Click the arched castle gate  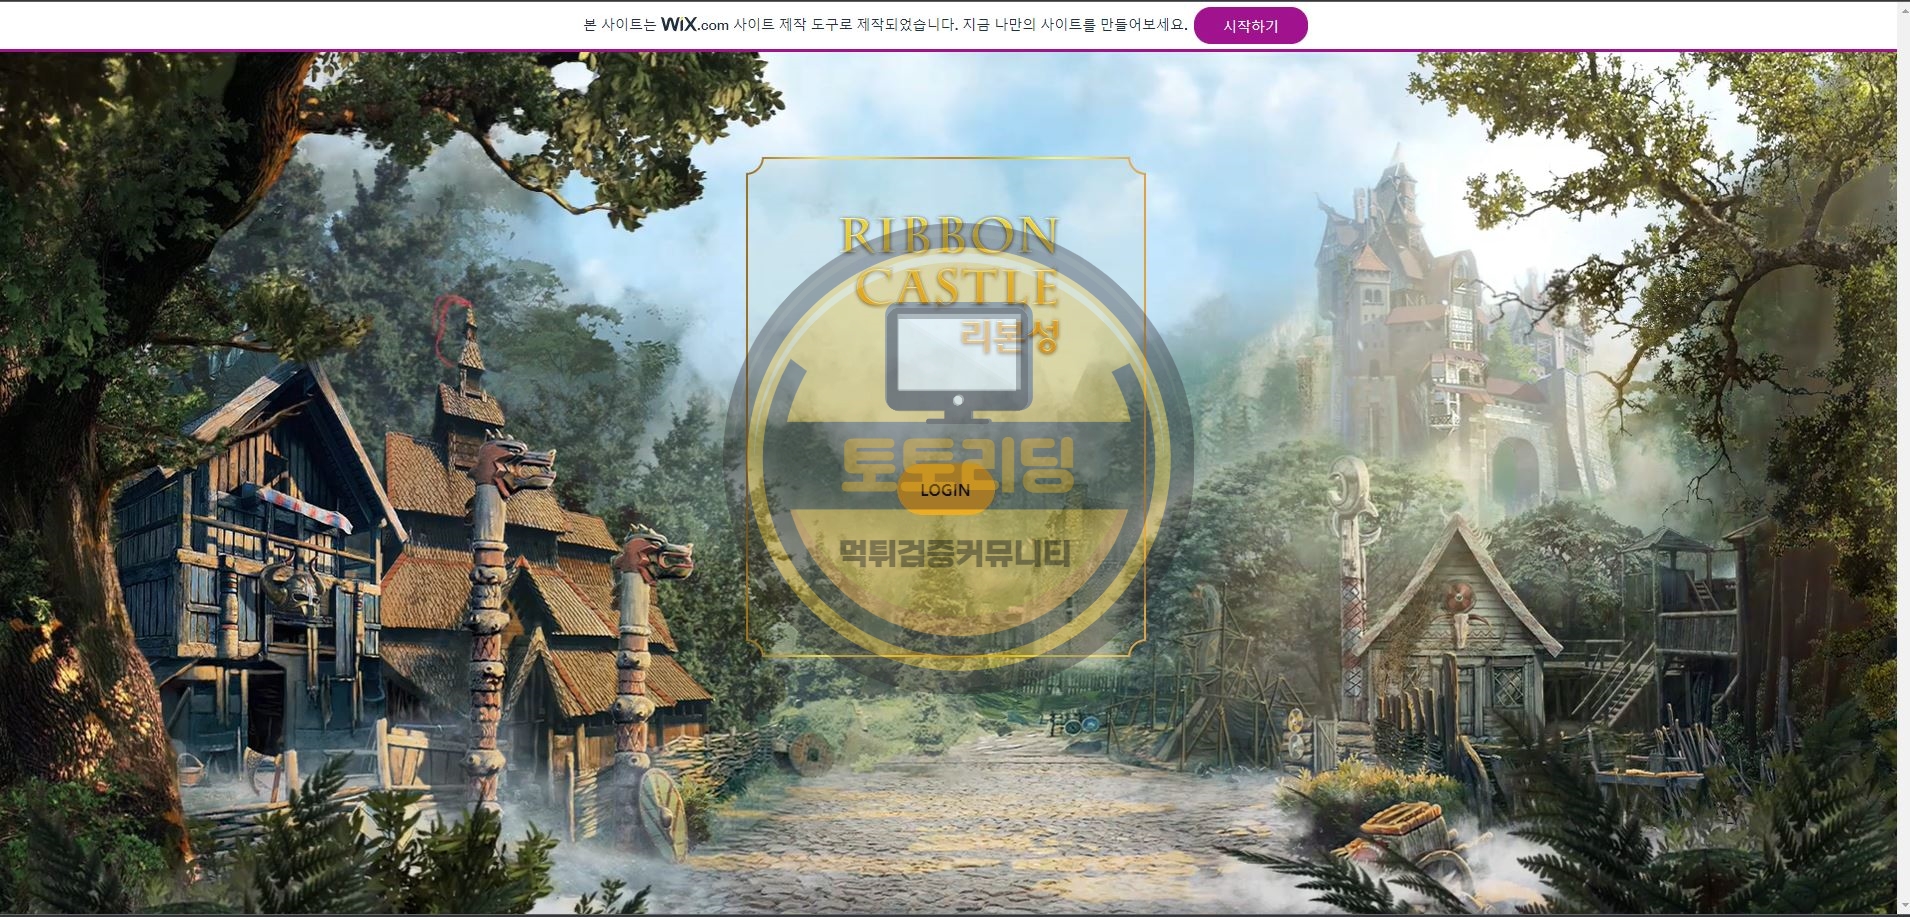1515,468
